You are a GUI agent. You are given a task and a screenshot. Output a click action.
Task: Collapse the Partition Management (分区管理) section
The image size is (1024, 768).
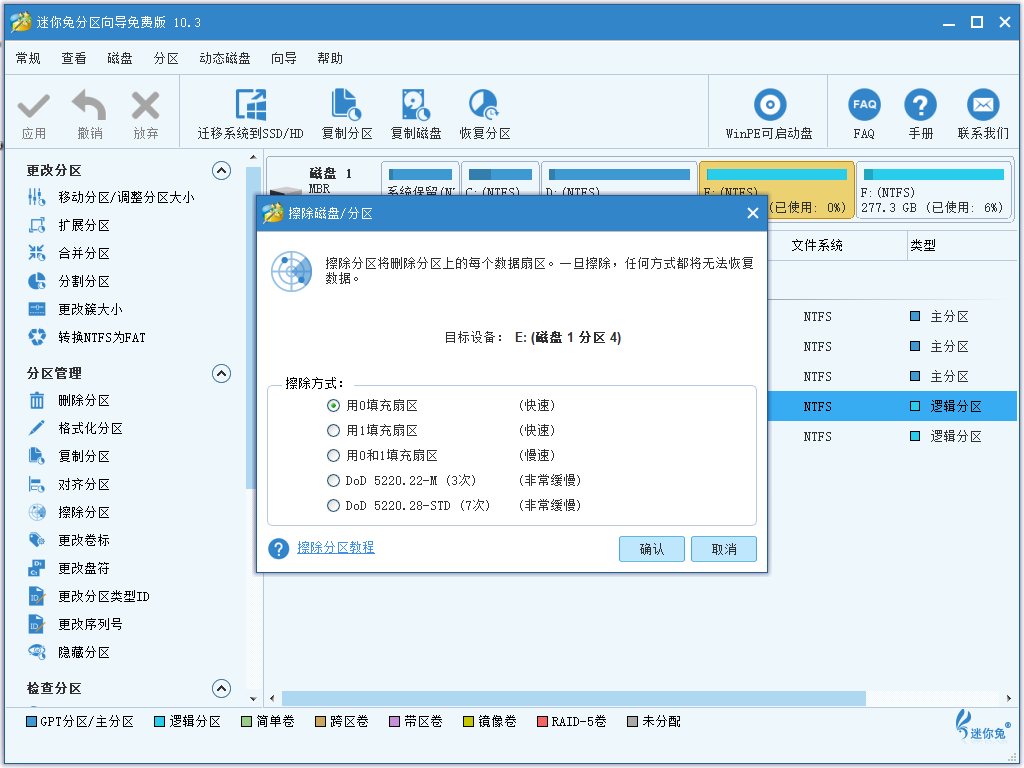[221, 374]
